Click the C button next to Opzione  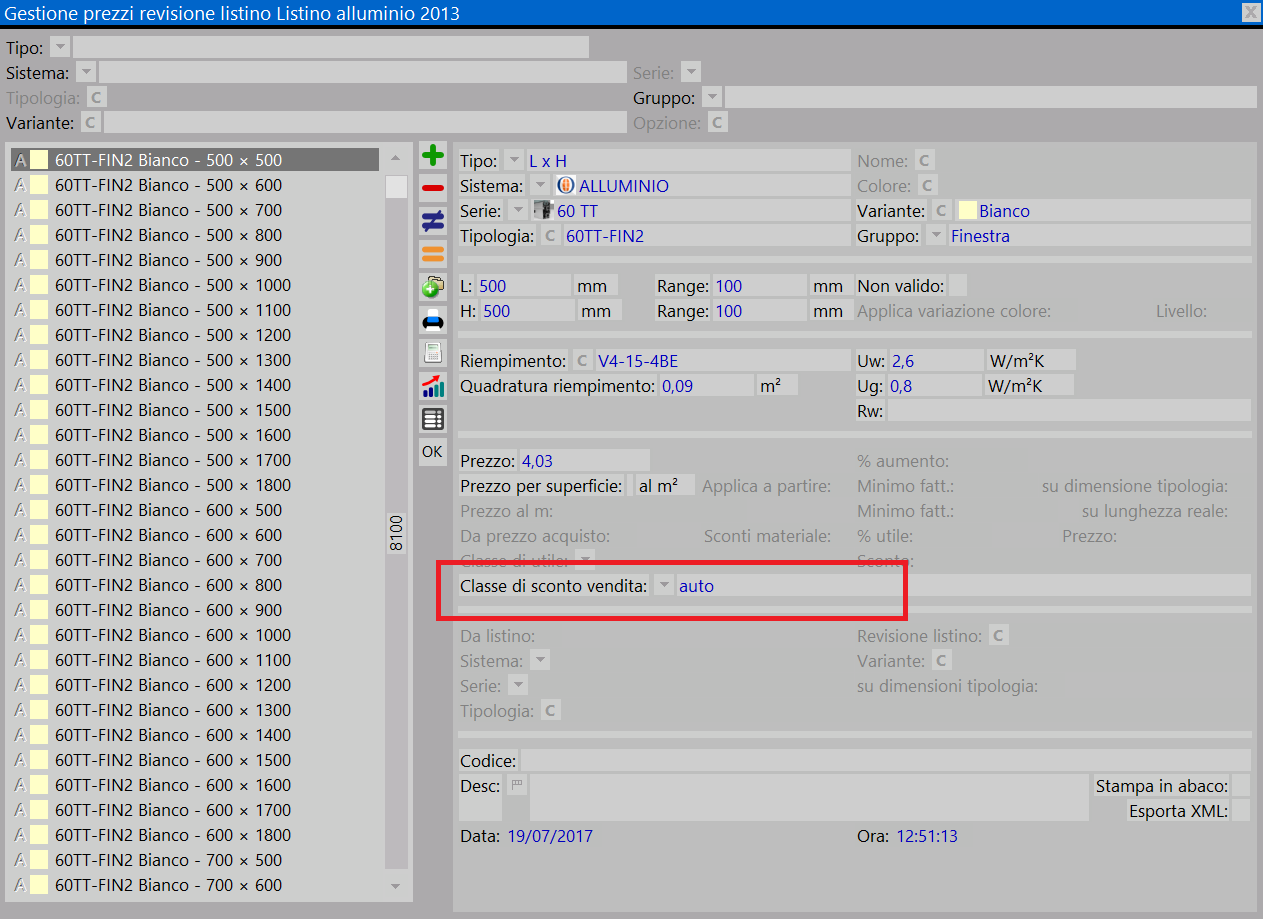pos(717,123)
